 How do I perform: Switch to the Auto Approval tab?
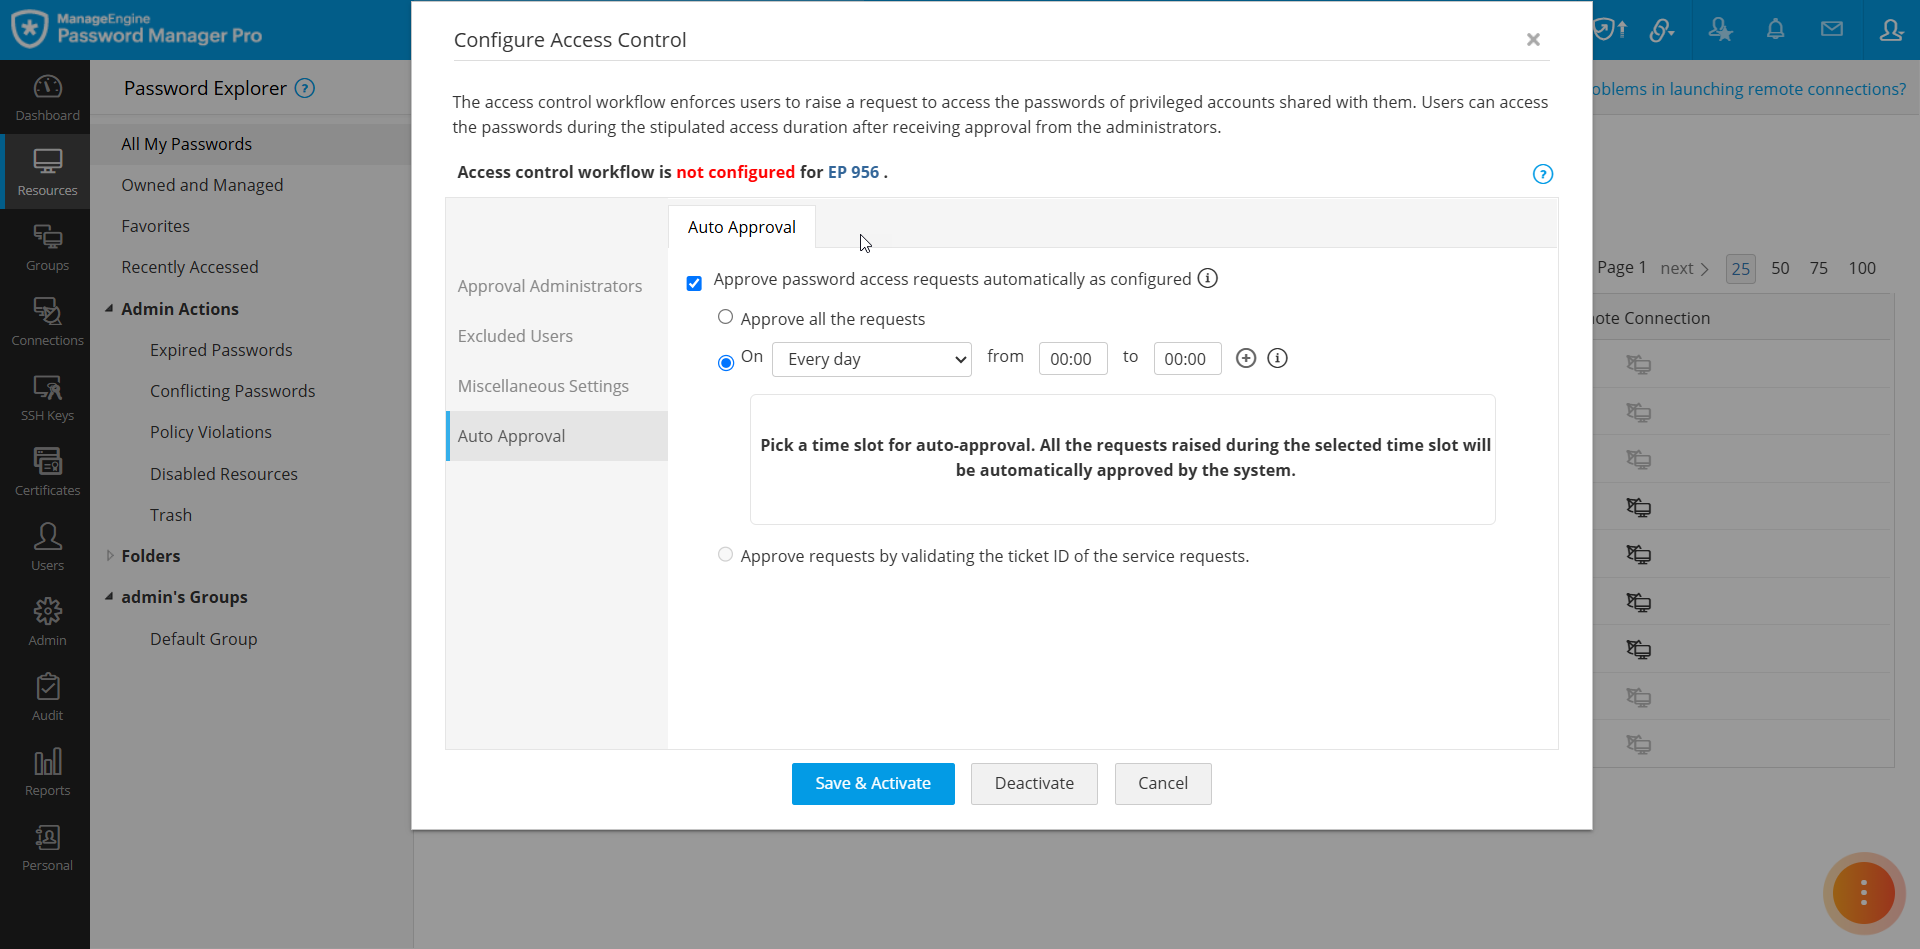point(741,227)
